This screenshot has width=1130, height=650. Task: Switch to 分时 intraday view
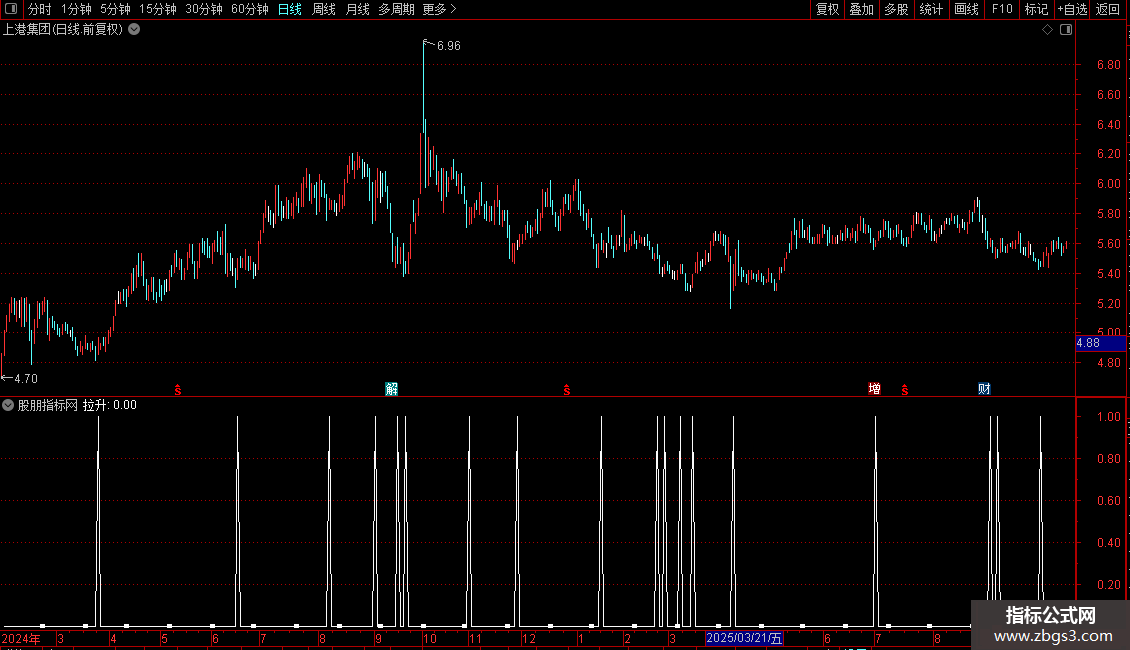(40, 9)
